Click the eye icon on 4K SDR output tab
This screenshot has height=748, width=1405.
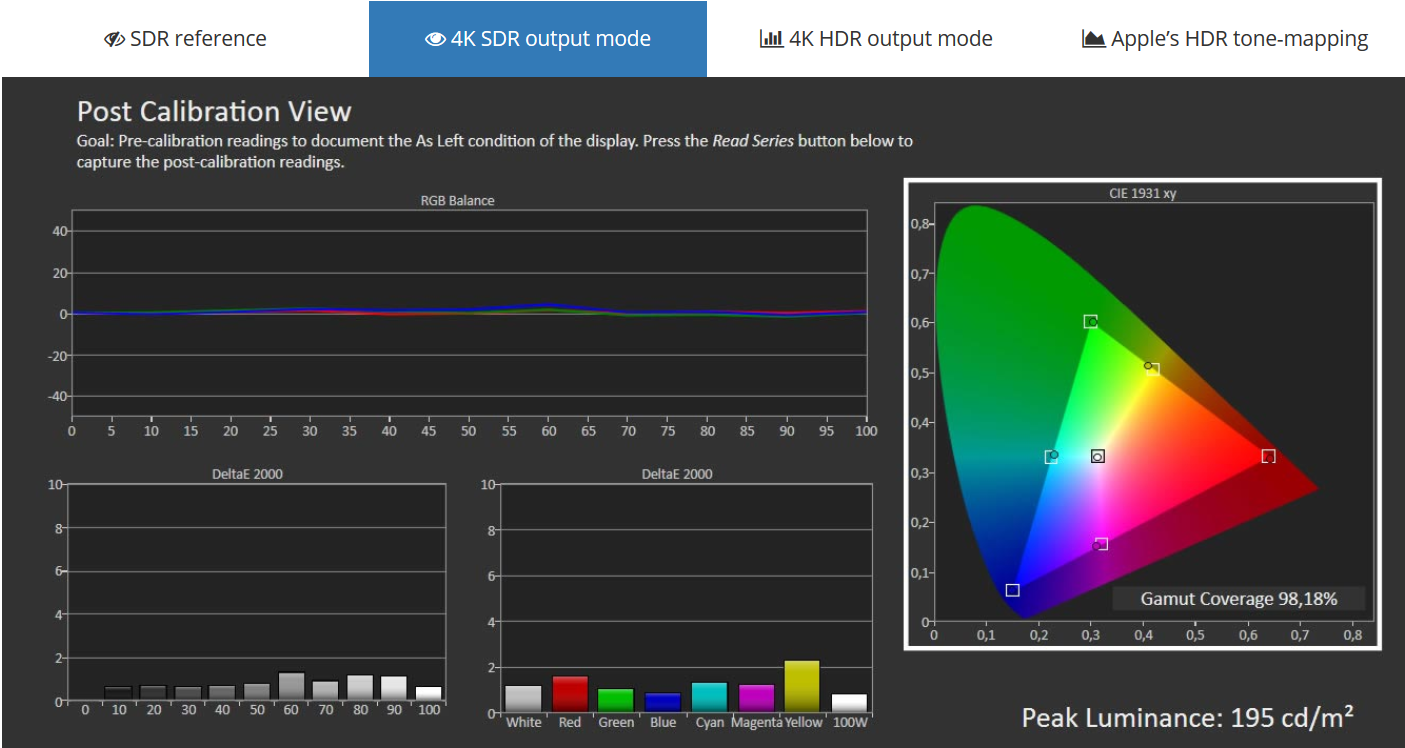[435, 40]
